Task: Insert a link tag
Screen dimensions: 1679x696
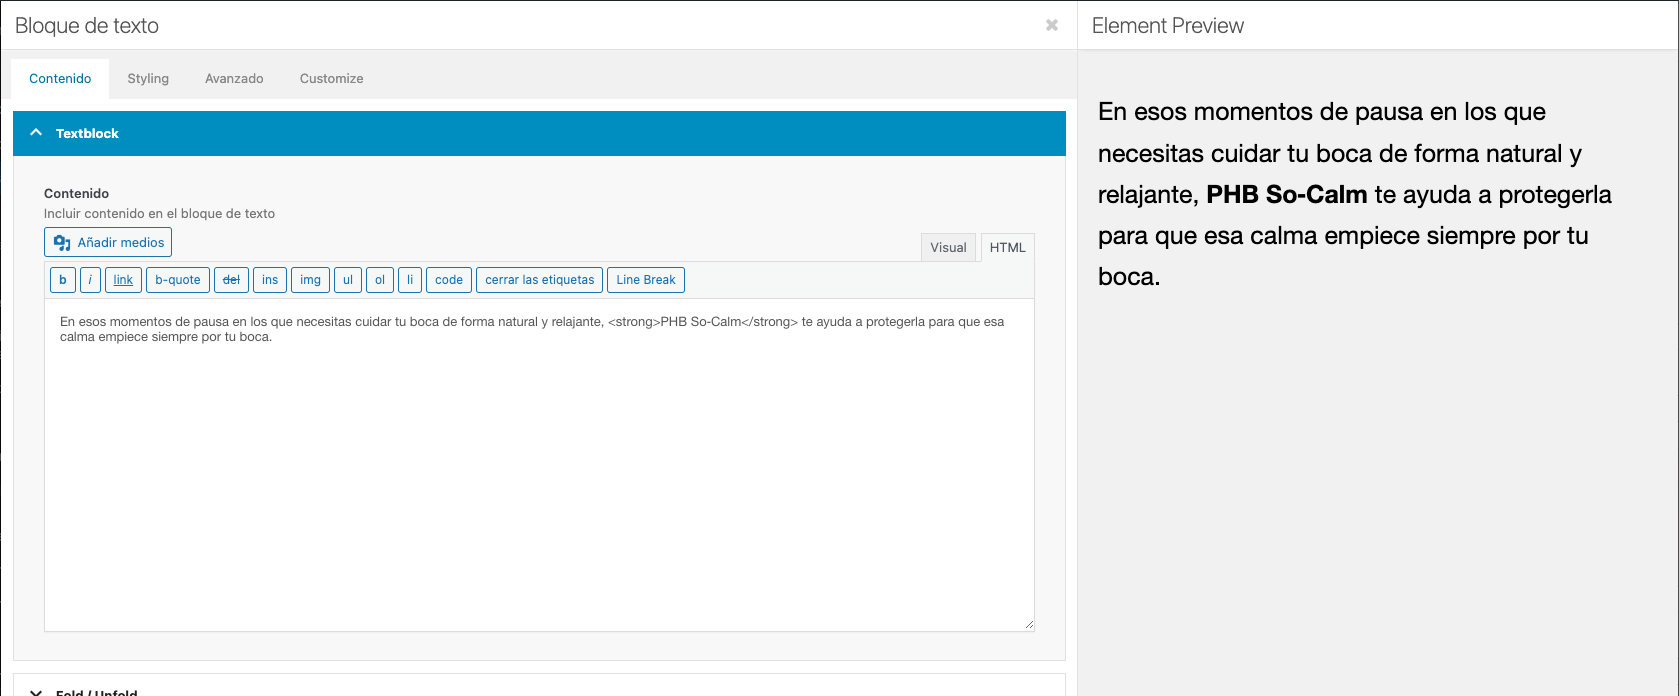Action: click(123, 280)
